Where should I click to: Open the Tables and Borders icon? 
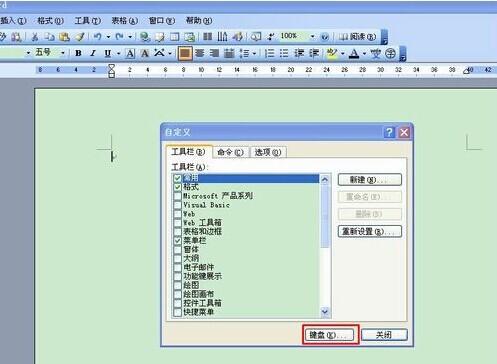click(160, 37)
